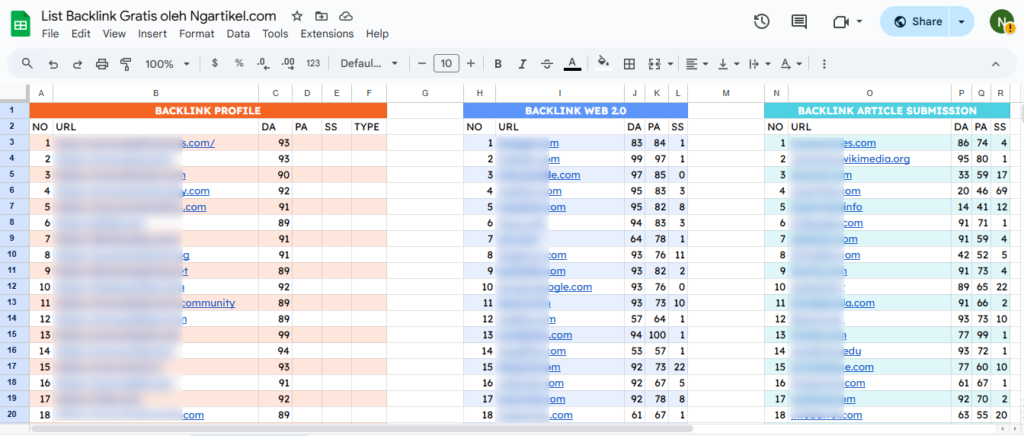Open text rotation dropdown
Screen dimensions: 1024x436
click(791, 64)
